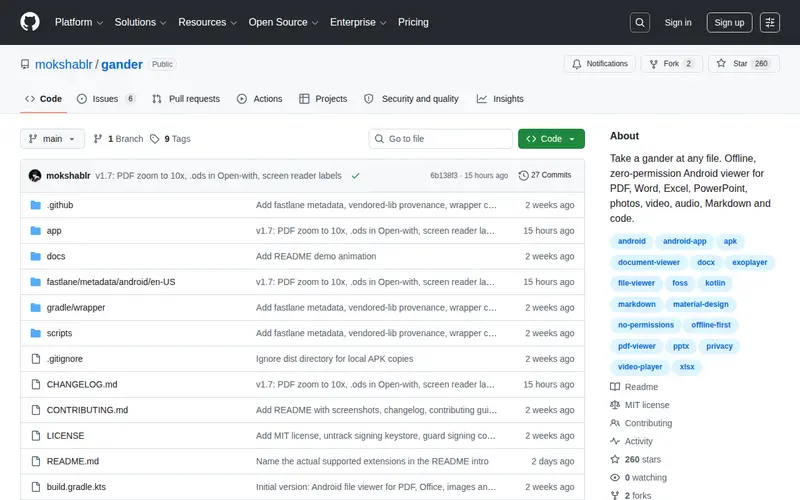800x500 pixels.
Task: Switch to the Insights tab
Action: tap(500, 99)
